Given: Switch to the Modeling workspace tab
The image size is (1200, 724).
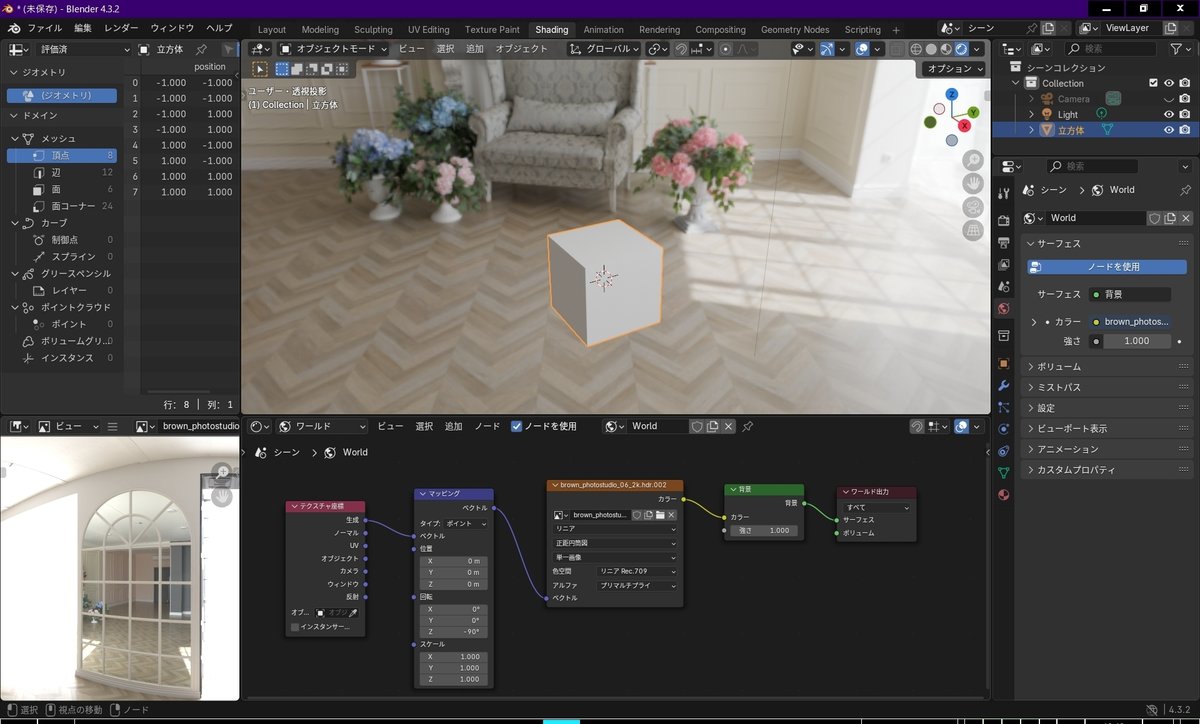Looking at the screenshot, I should [x=320, y=30].
